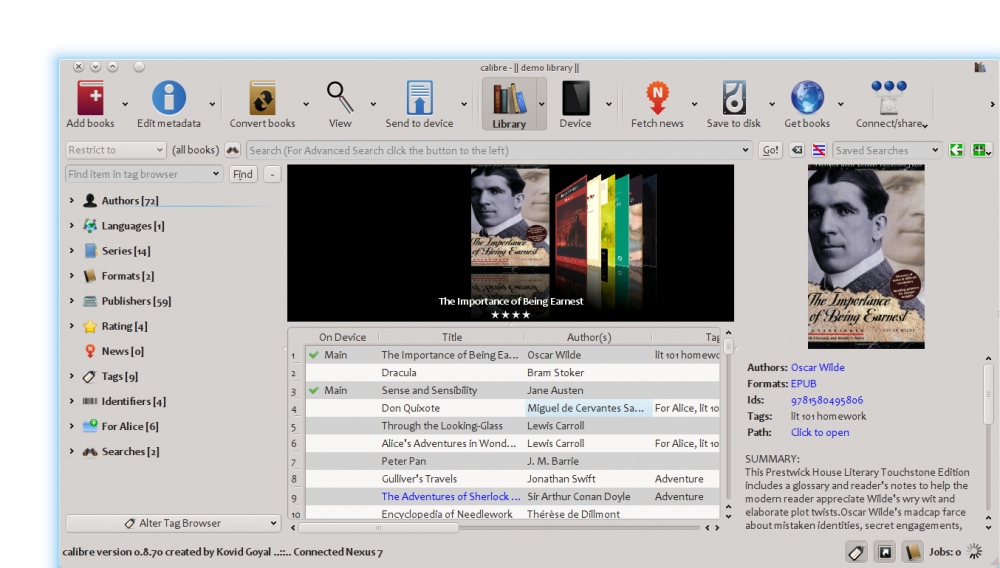This screenshot has width=1000, height=568.
Task: Click the Convert books icon
Action: pos(262,98)
